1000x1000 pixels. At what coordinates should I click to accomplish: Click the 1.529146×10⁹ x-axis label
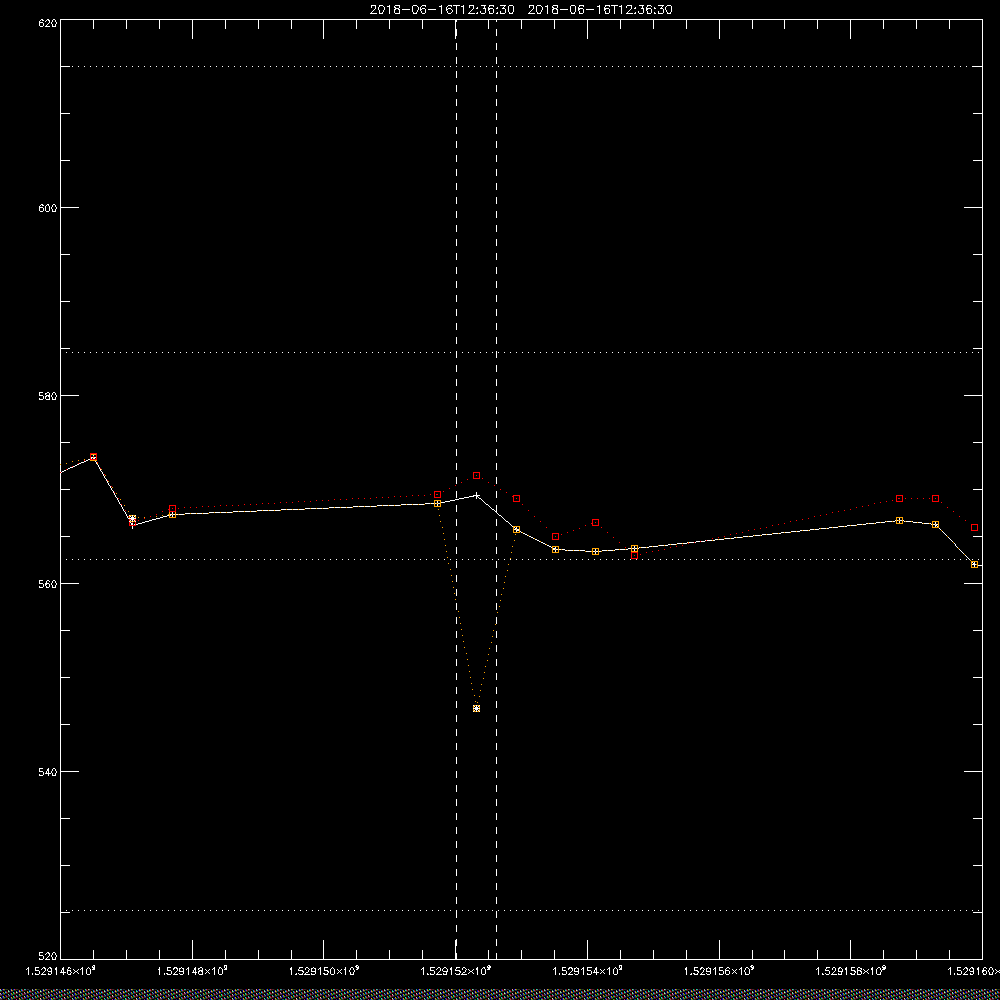pos(60,971)
